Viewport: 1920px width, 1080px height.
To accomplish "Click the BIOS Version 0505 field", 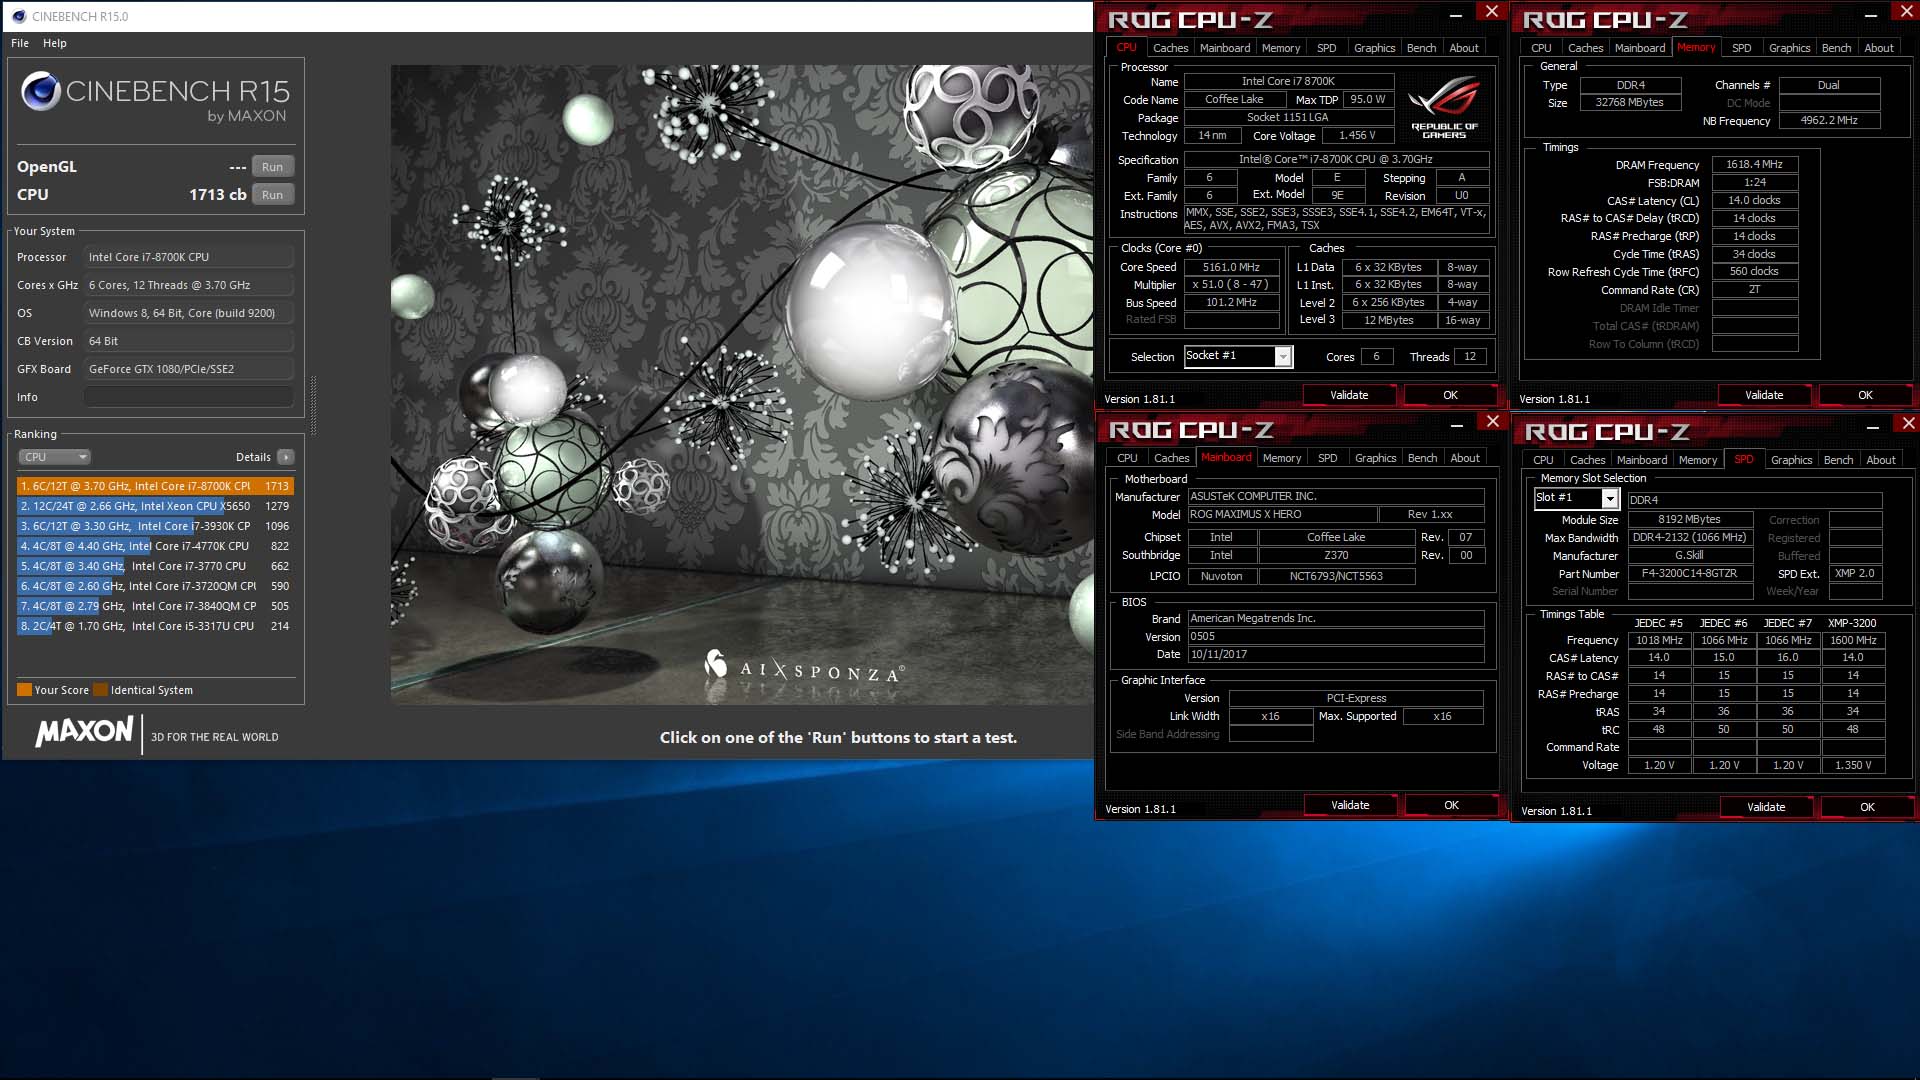I will click(x=1335, y=636).
